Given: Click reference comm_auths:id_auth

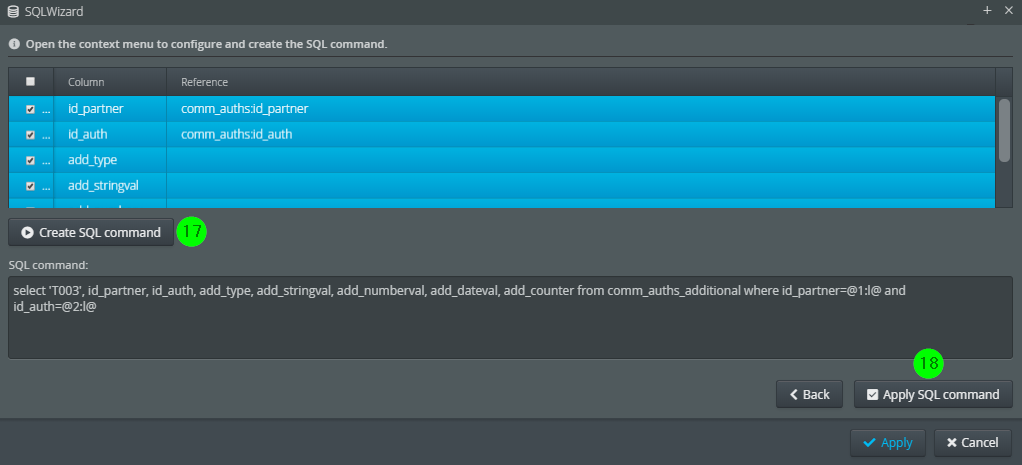Looking at the screenshot, I should point(237,134).
